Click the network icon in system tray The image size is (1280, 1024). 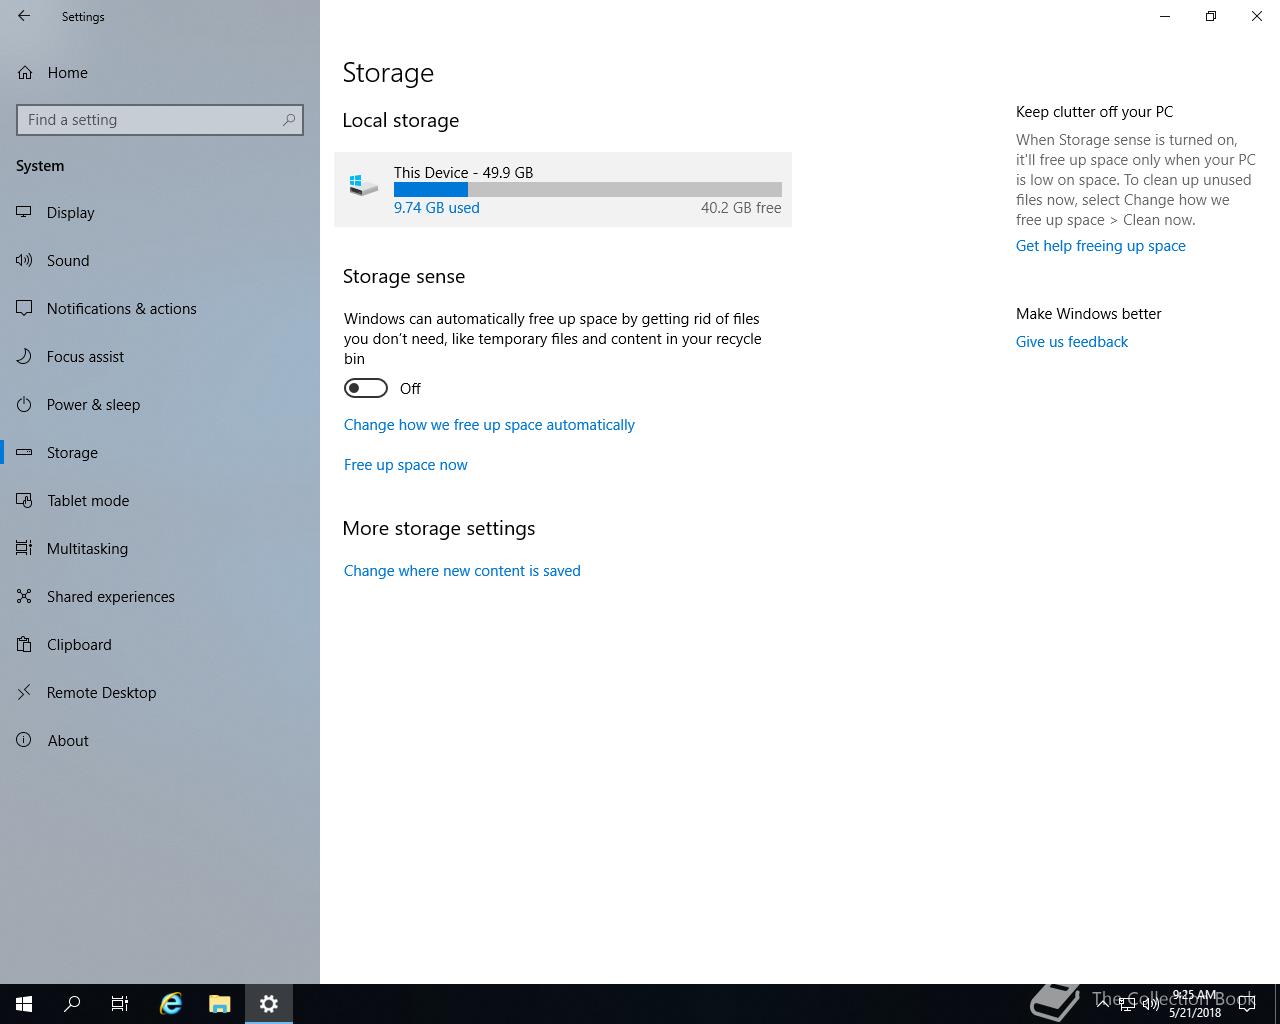[1126, 1003]
